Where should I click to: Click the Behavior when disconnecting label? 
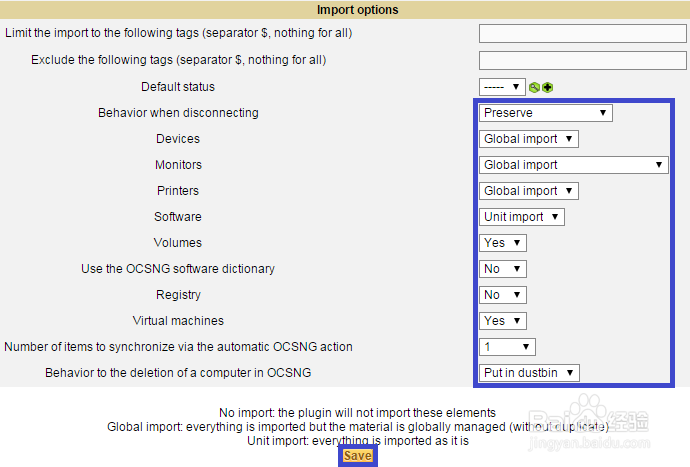coord(178,113)
